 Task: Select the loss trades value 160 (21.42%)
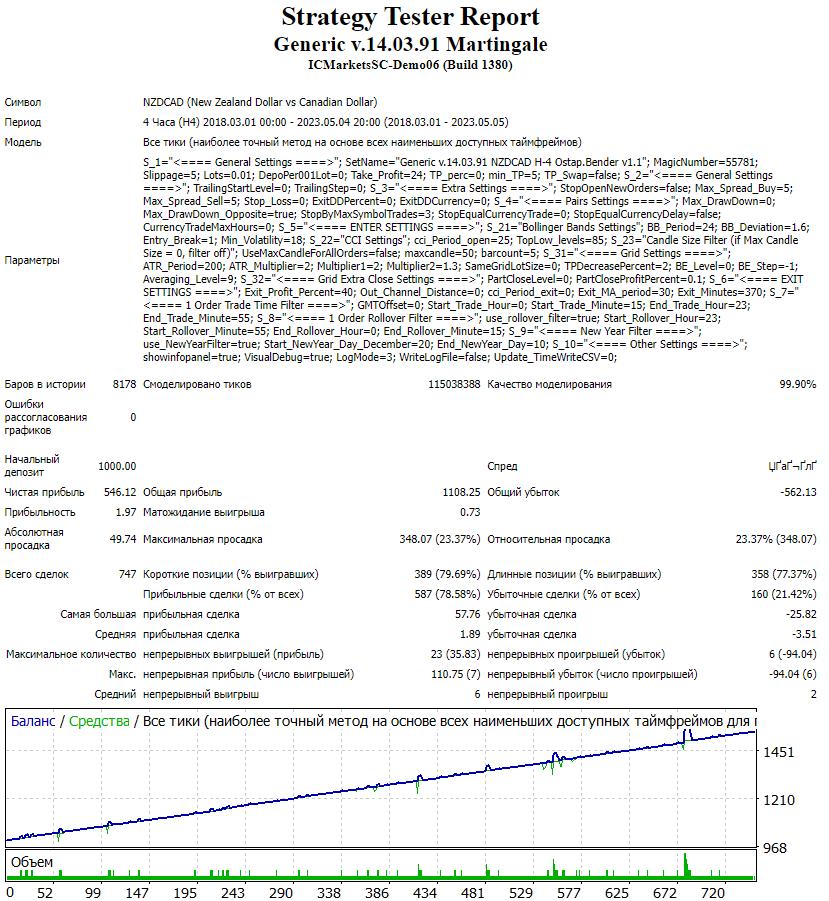pos(784,594)
